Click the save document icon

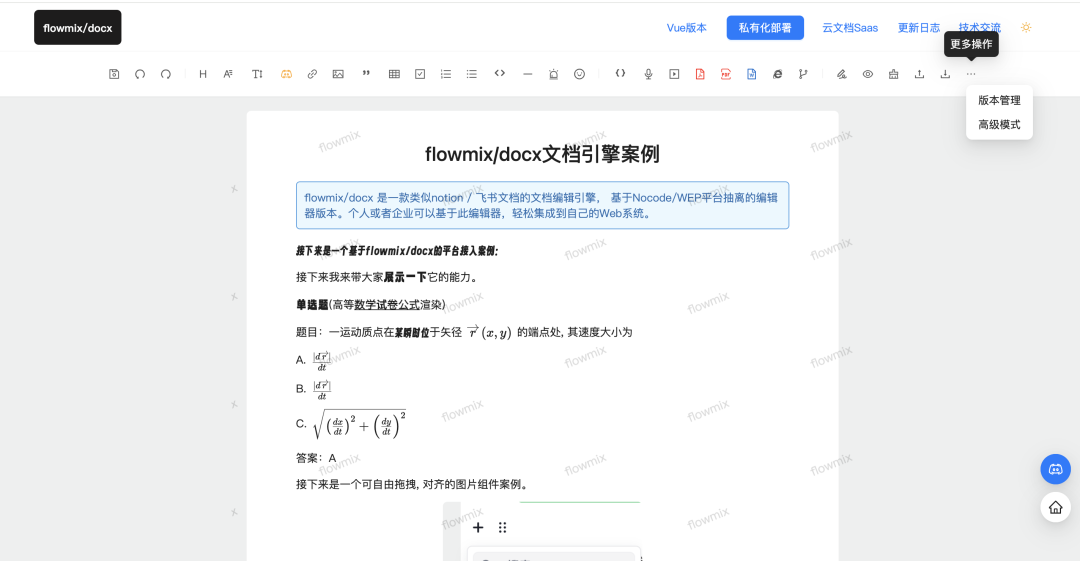114,74
